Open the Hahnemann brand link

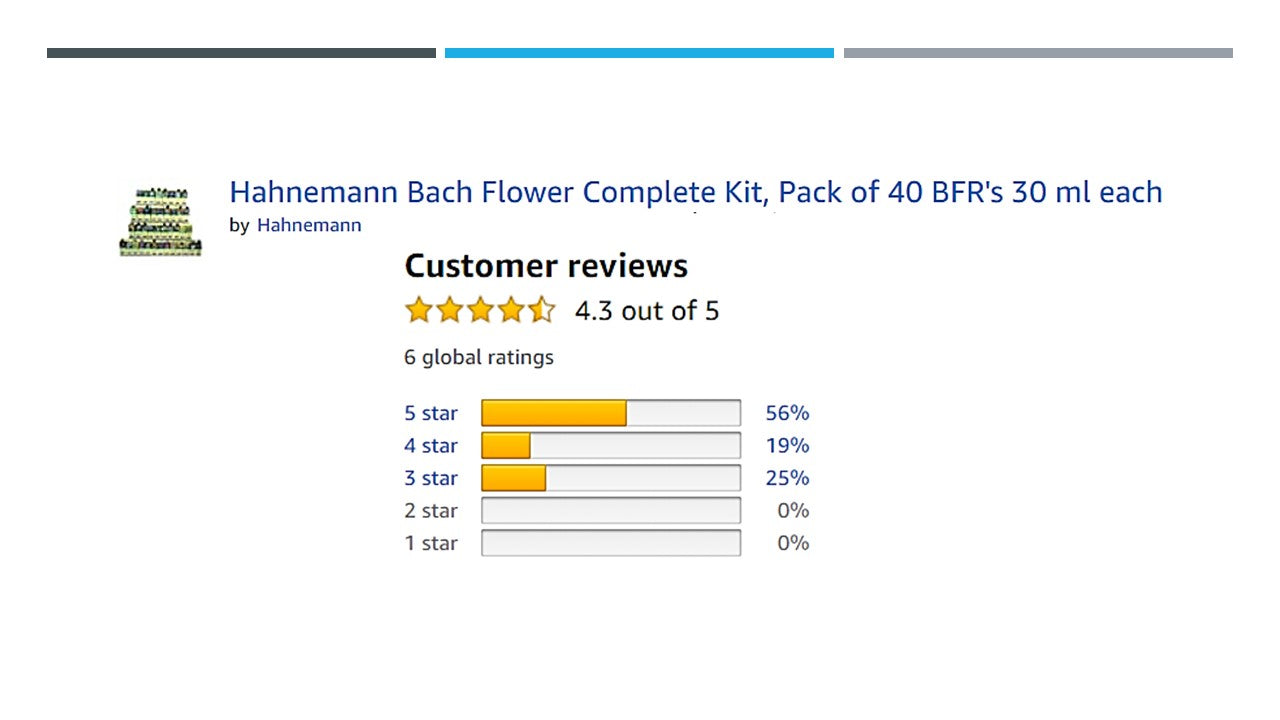(x=309, y=225)
